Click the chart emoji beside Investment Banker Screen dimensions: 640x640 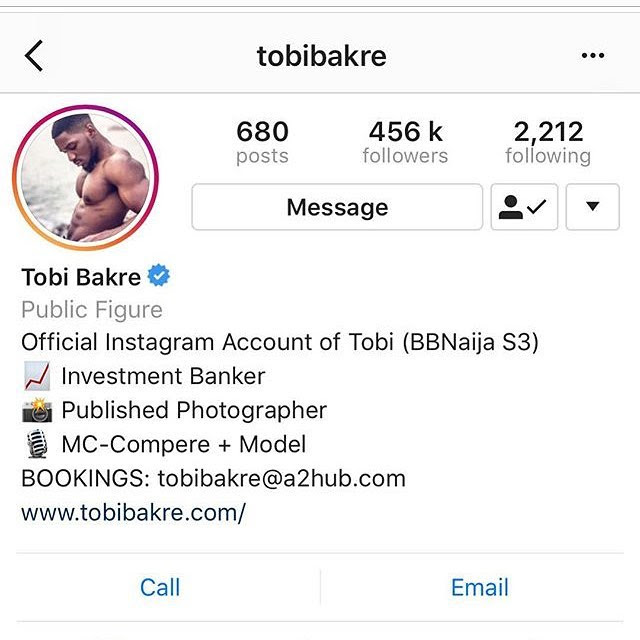[37, 376]
